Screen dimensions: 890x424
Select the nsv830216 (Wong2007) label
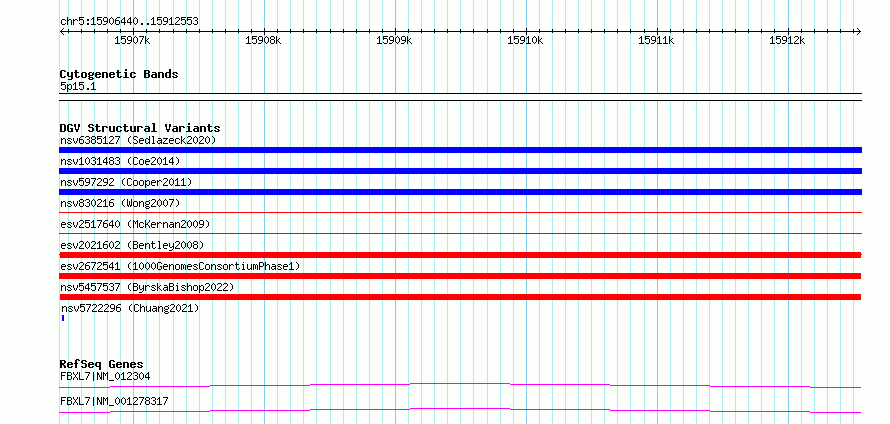click(x=120, y=203)
